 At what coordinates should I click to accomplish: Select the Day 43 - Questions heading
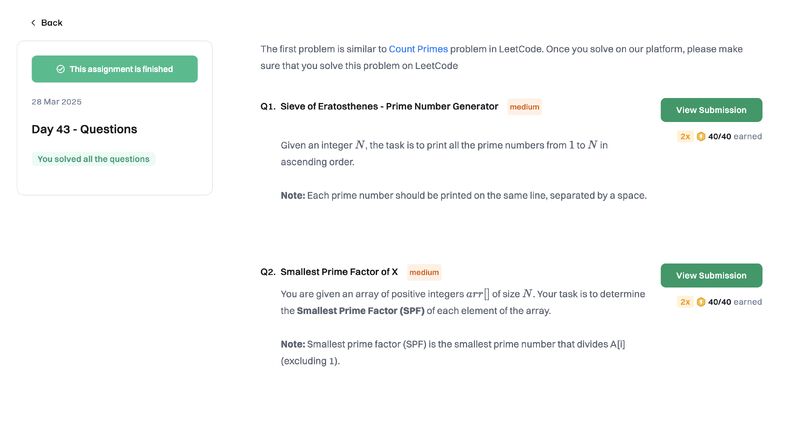pyautogui.click(x=84, y=129)
